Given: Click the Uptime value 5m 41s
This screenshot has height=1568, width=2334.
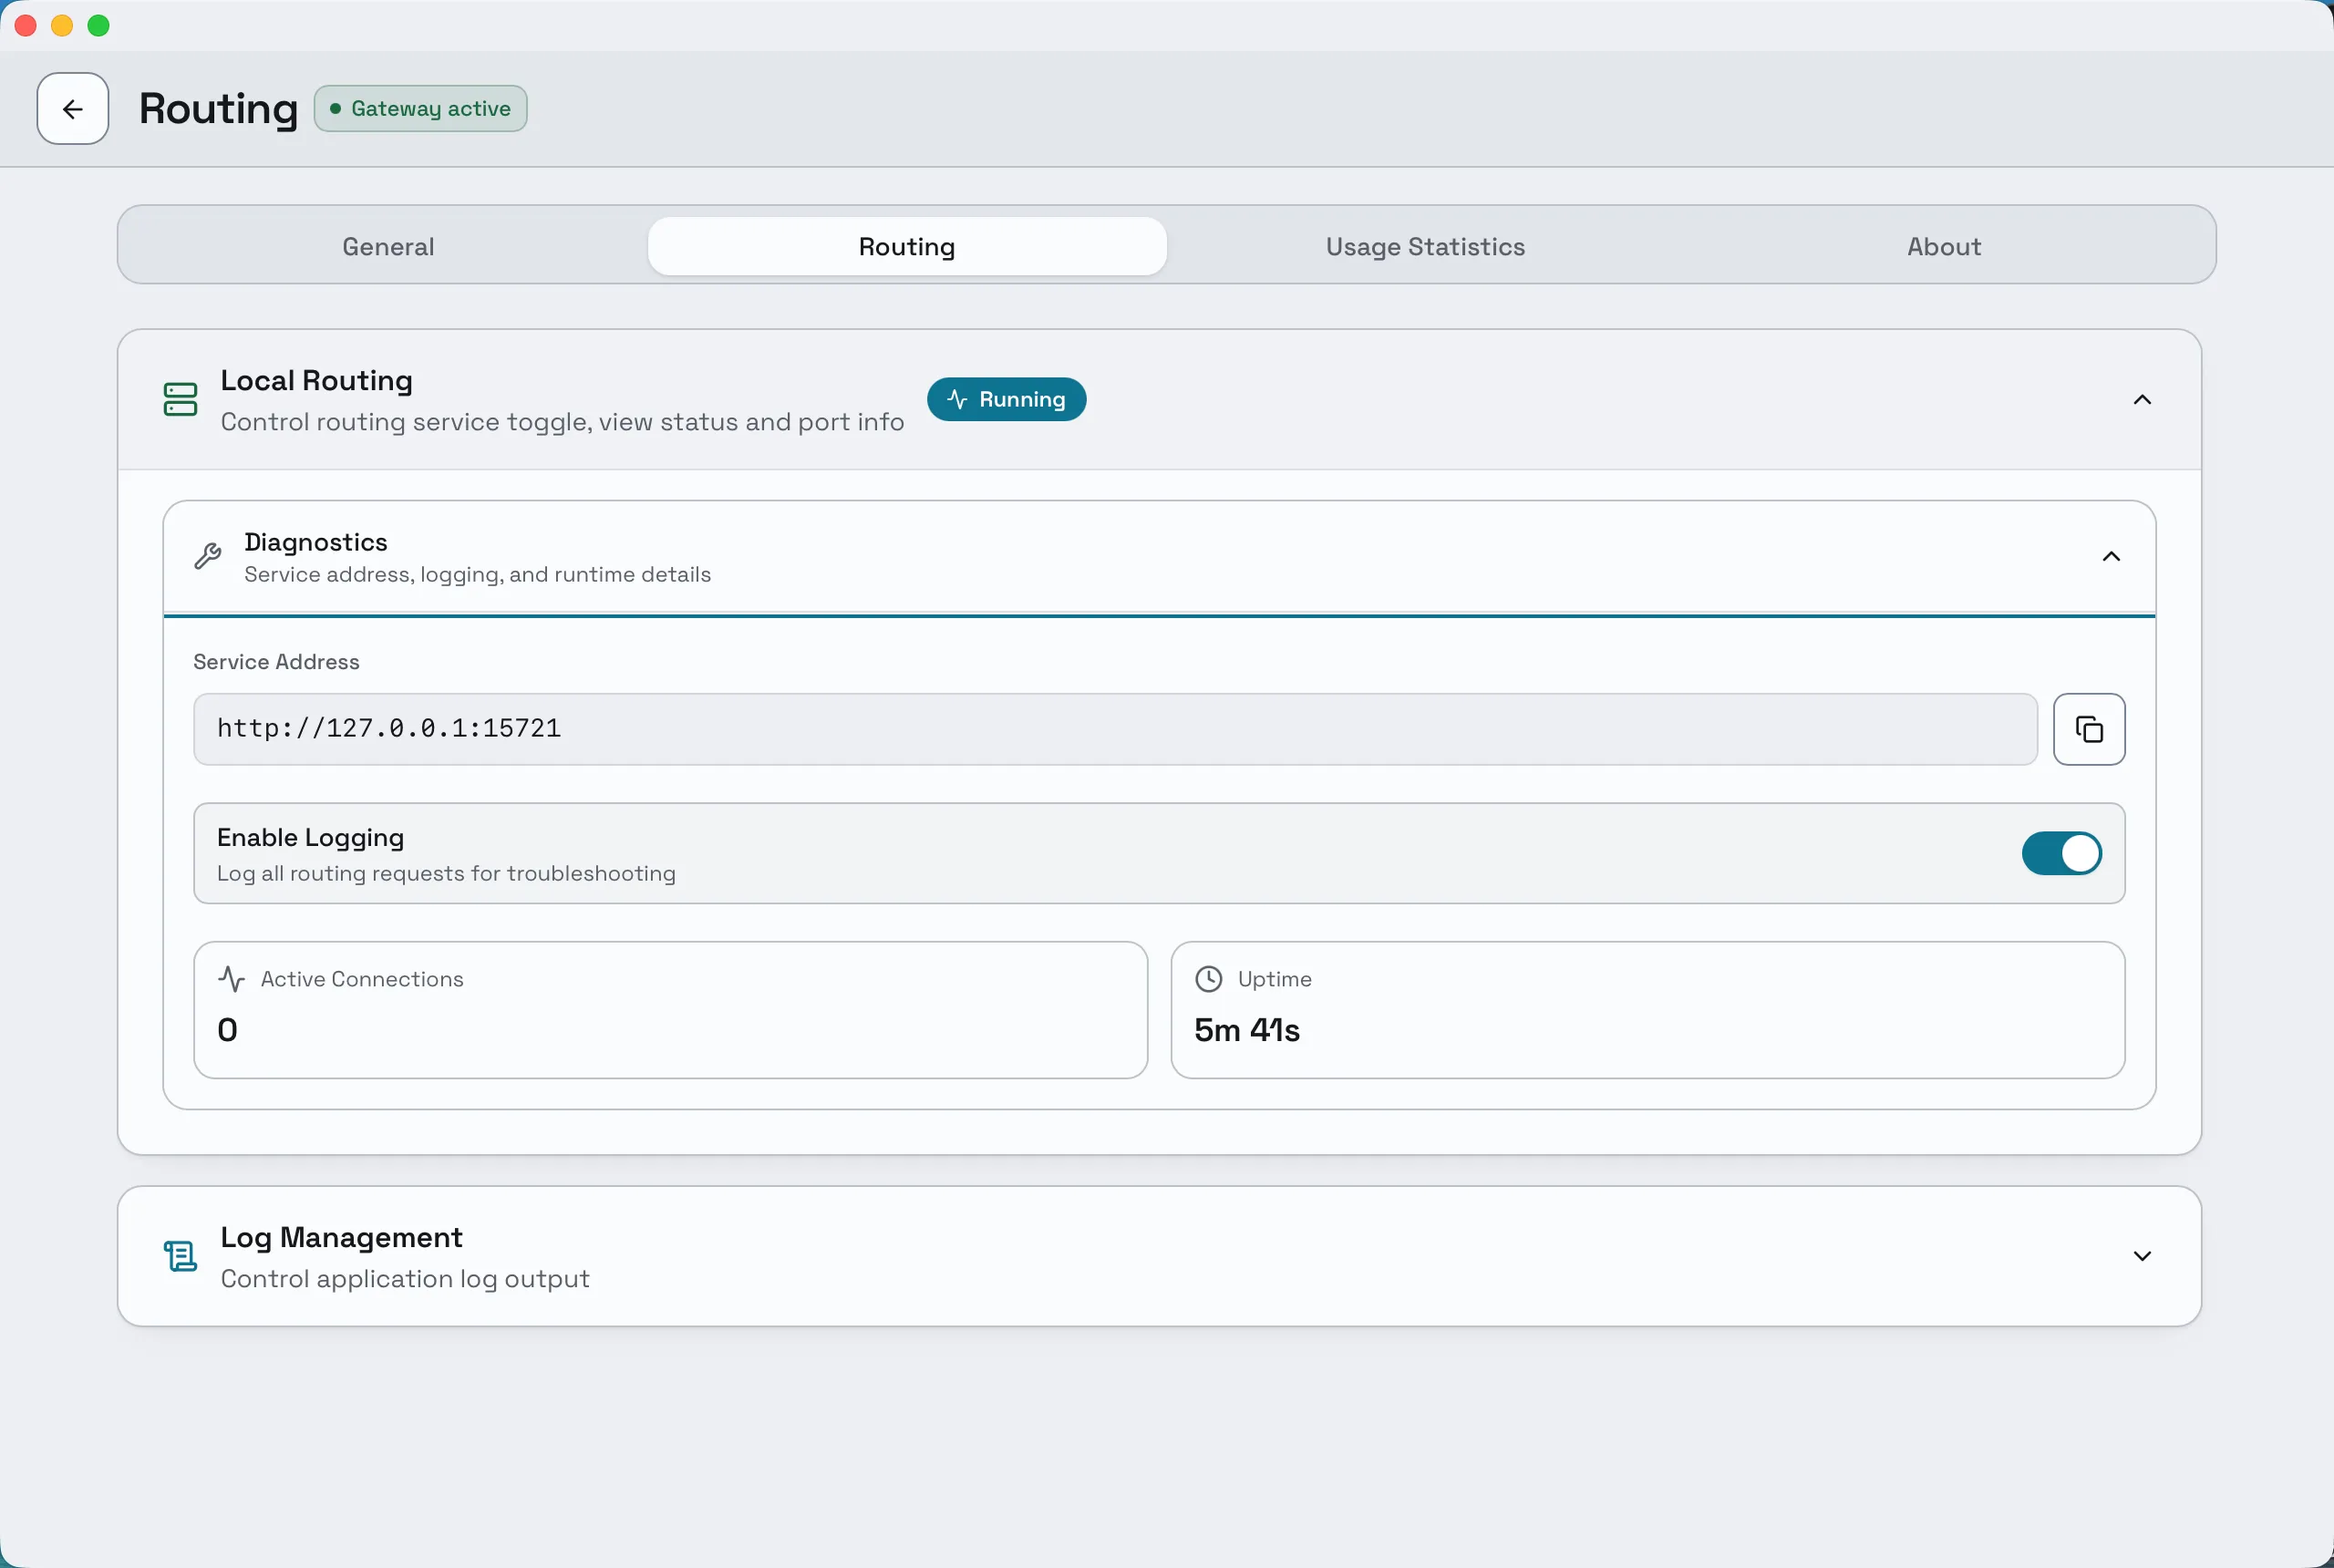Looking at the screenshot, I should pyautogui.click(x=1247, y=1030).
